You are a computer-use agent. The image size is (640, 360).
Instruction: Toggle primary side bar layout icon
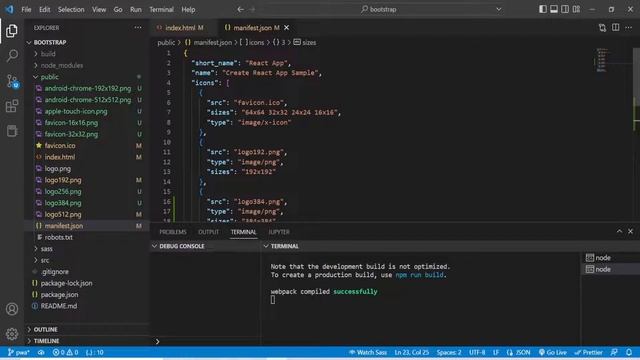click(542, 9)
